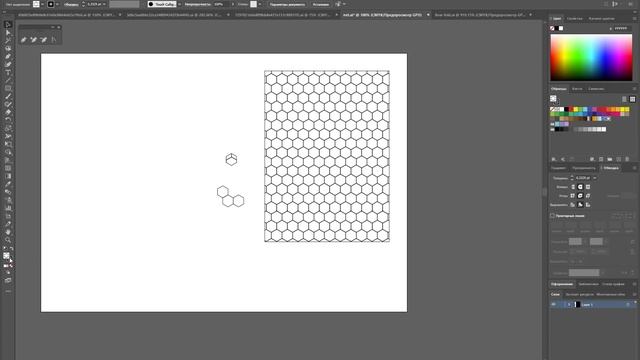Pick Pen tool in floating tear-off panel
The width and height of the screenshot is (640, 360).
point(24,40)
